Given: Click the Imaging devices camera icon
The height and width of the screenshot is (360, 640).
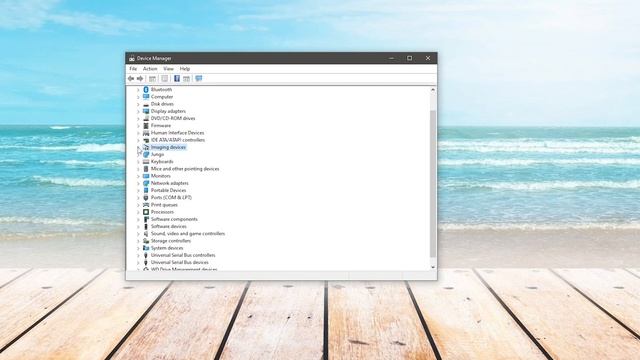Looking at the screenshot, I should point(146,147).
